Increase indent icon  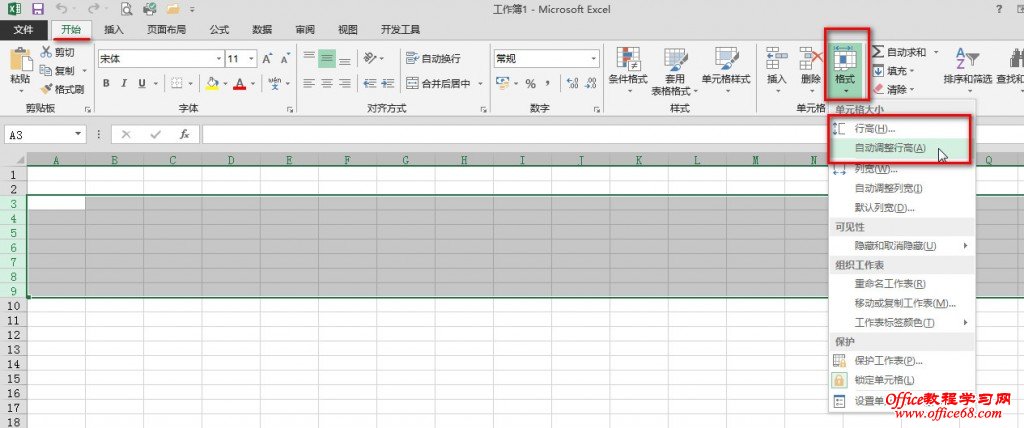tap(389, 84)
